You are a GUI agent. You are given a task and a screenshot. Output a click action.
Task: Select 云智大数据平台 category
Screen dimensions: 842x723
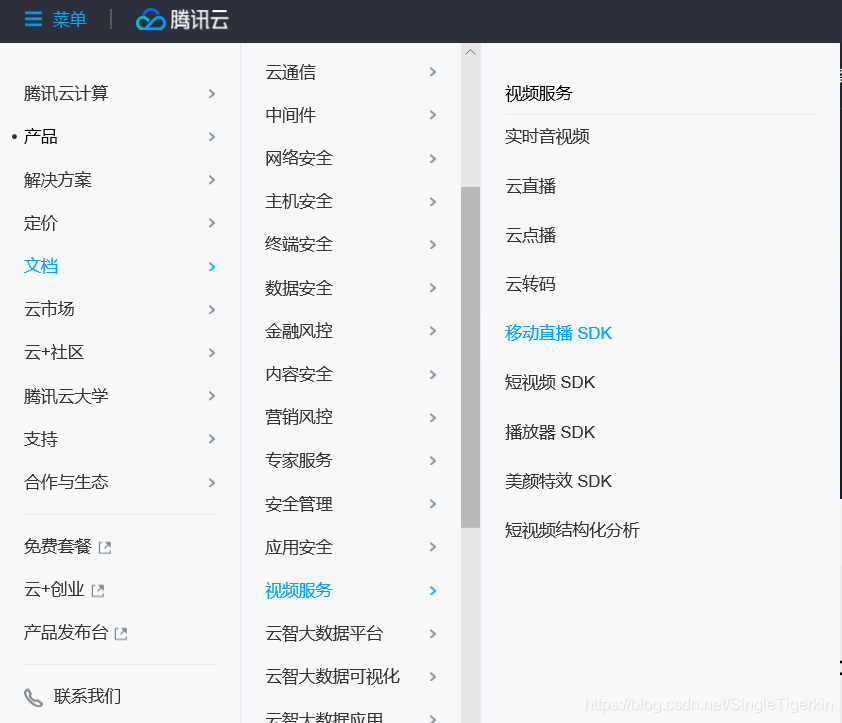324,633
